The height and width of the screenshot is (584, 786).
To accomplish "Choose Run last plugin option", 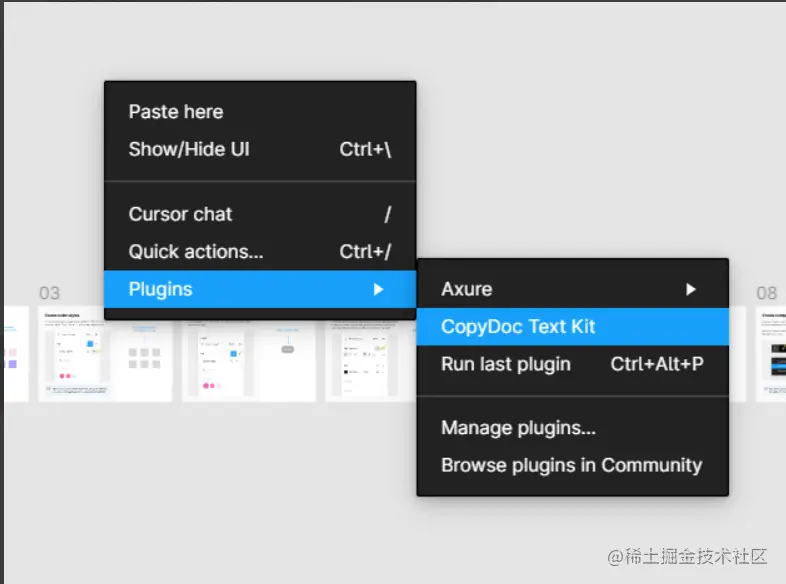I will tap(572, 364).
